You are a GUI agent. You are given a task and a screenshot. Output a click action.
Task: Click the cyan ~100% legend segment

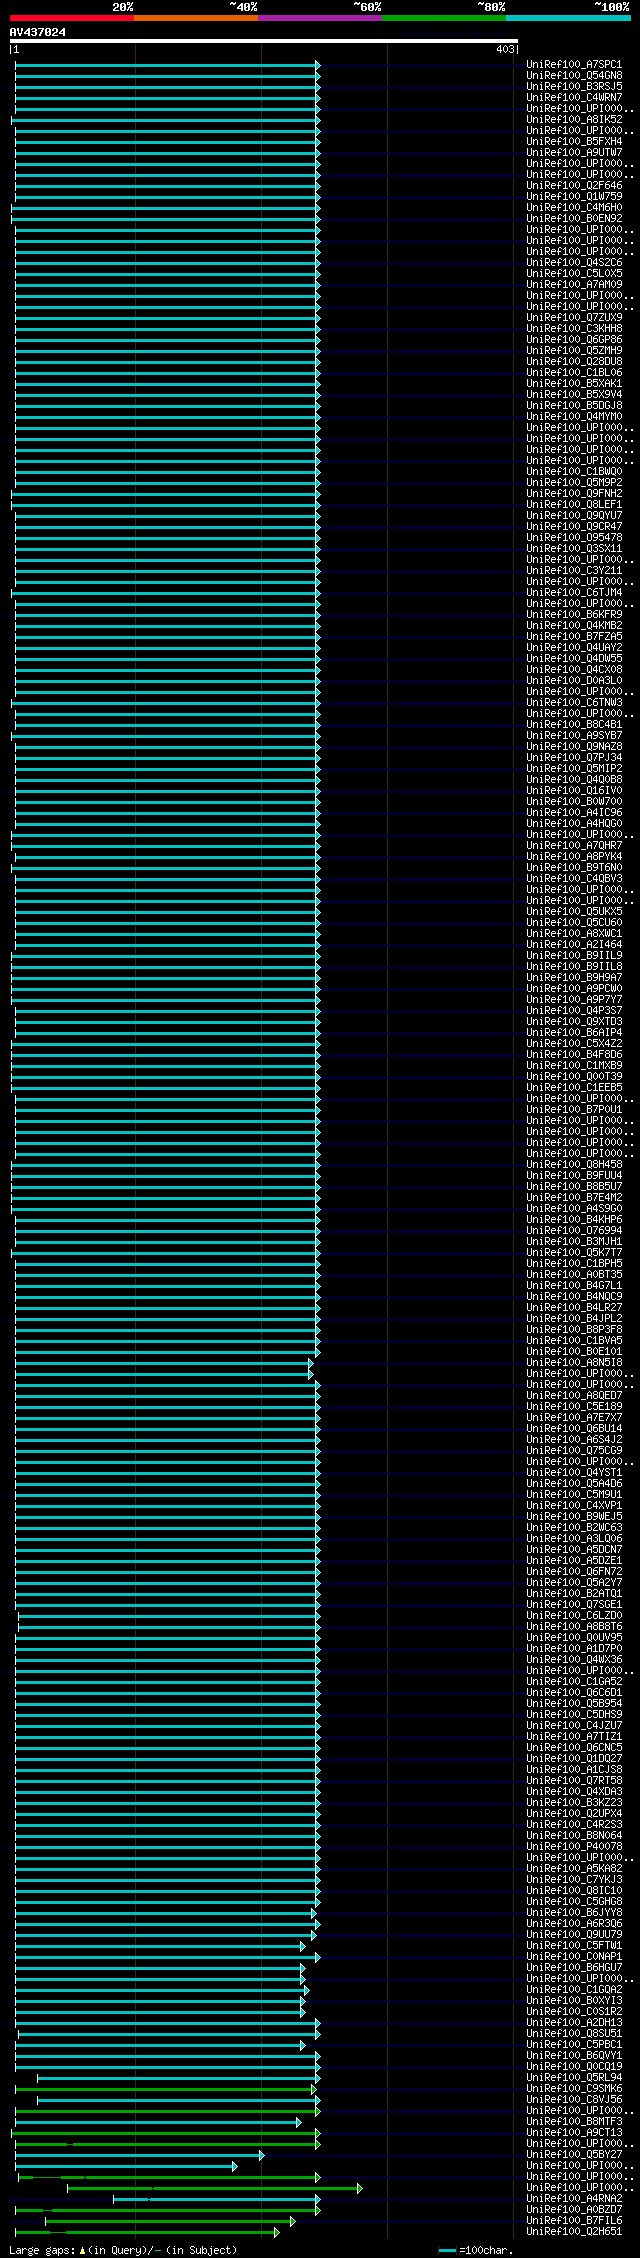click(x=568, y=17)
